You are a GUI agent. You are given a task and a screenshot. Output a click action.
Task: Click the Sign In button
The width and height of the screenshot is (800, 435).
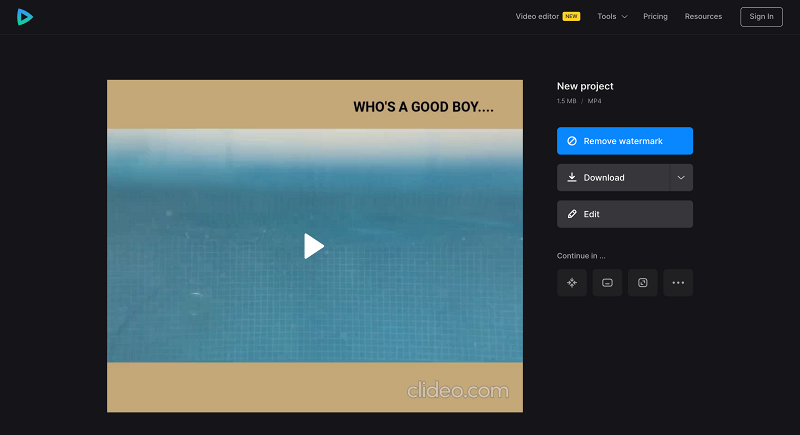pos(761,17)
